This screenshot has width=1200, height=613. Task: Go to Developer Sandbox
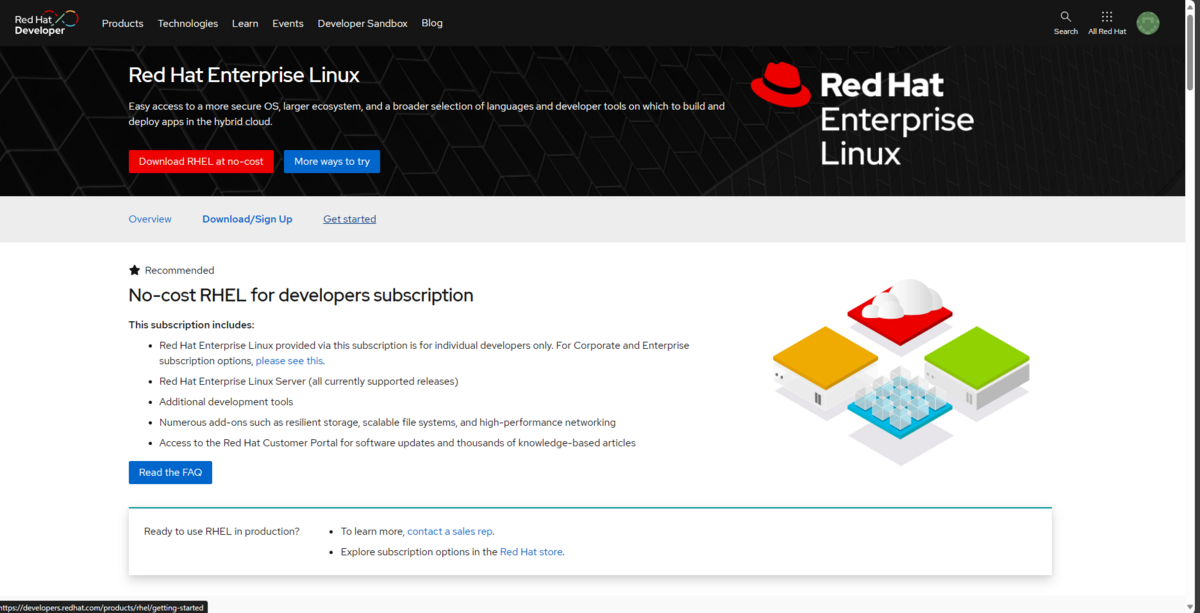click(x=362, y=23)
